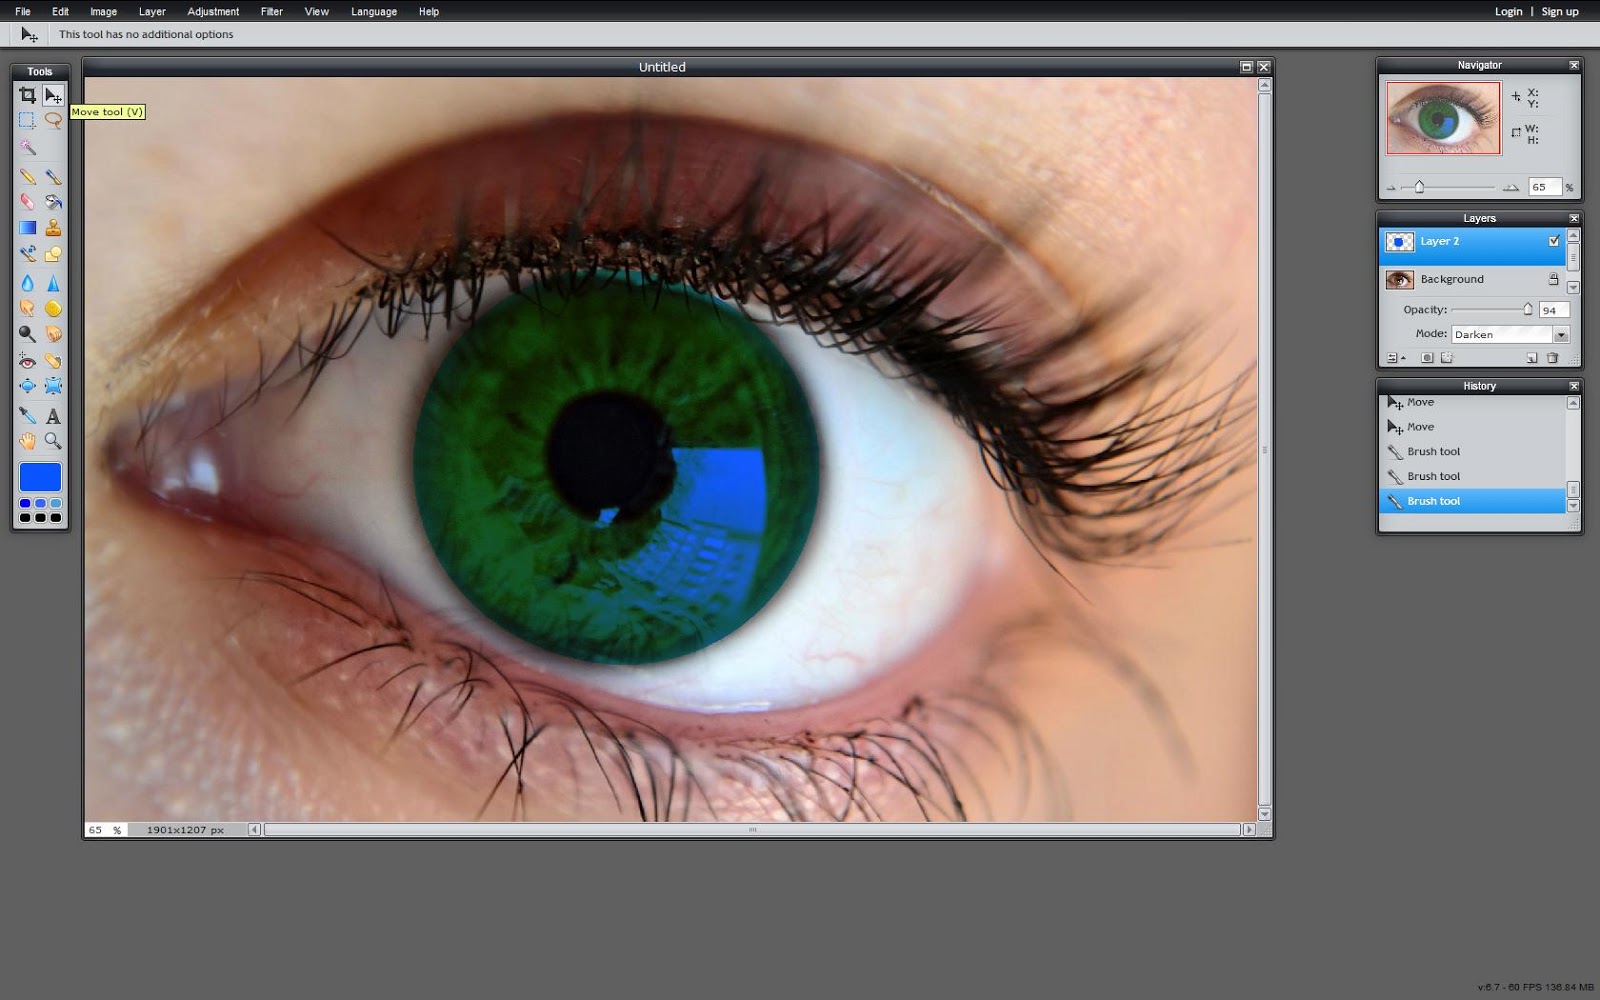Toggle Layer 2 visibility checkbox
Viewport: 1600px width, 1000px height.
pyautogui.click(x=1554, y=241)
